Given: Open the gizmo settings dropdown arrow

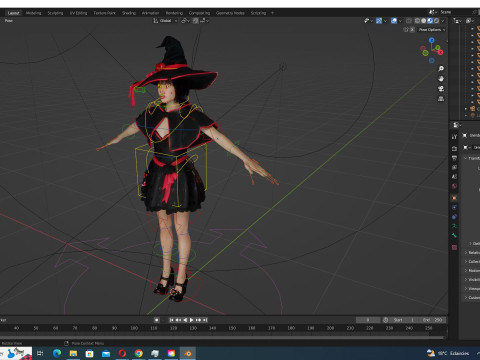Looking at the screenshot, I should pyautogui.click(x=385, y=21).
